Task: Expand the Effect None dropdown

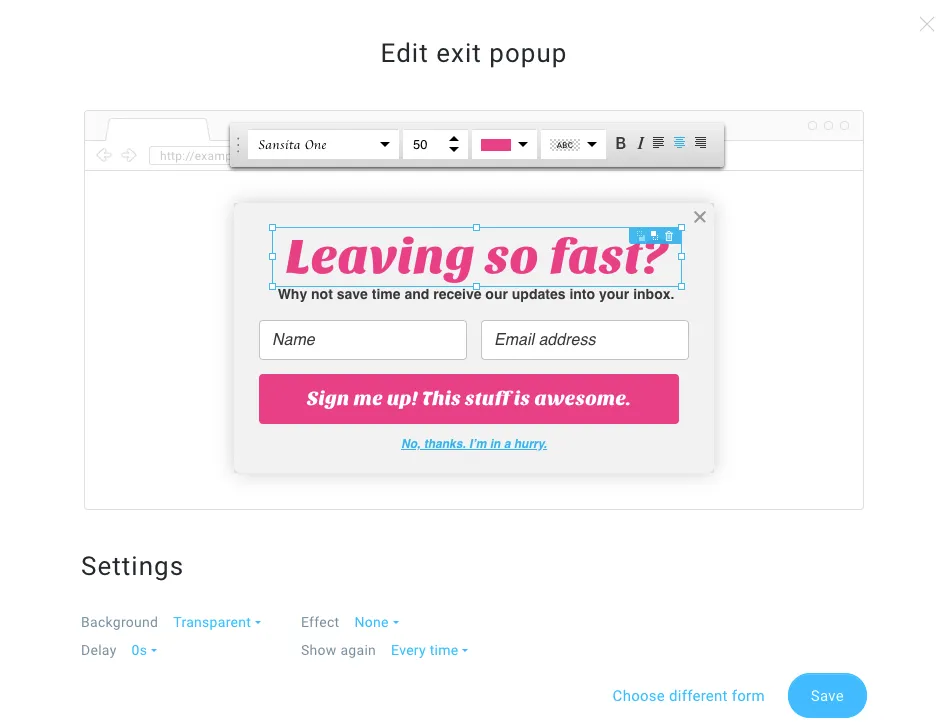Action: click(376, 622)
